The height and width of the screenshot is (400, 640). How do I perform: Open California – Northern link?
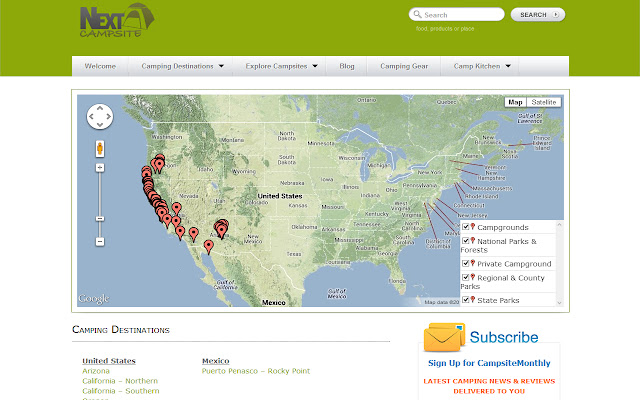[x=120, y=381]
